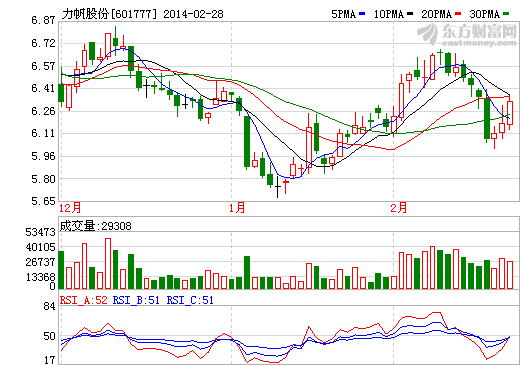Screen dimensions: 520x365
Task: Click the 2月 month marker
Action: click(x=399, y=208)
